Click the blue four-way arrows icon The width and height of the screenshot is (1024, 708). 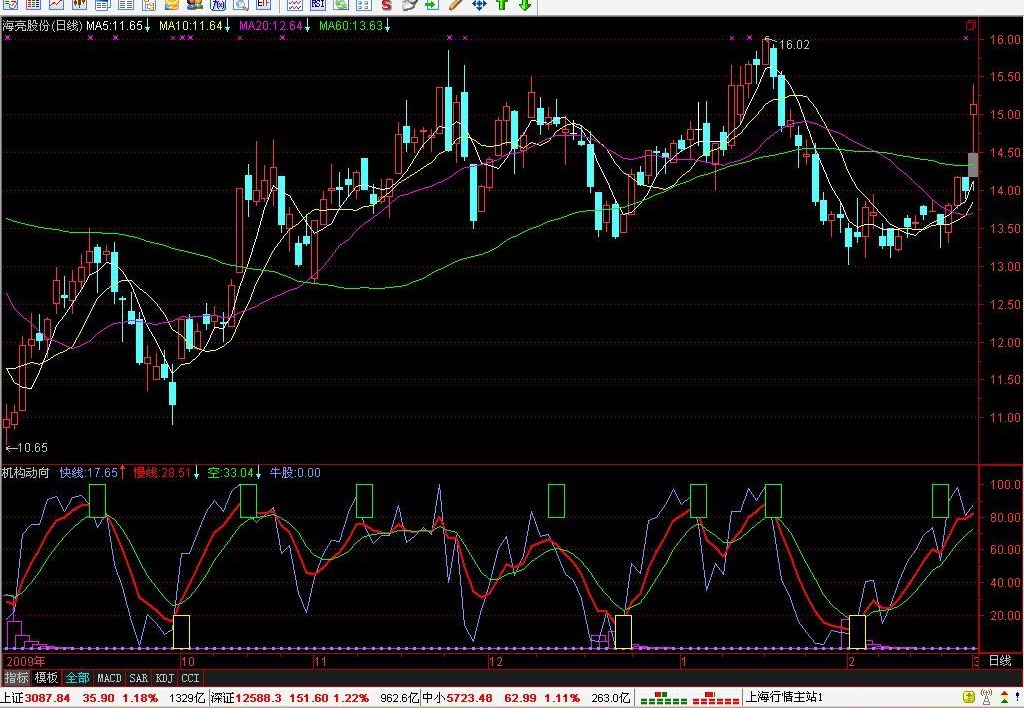tap(479, 5)
